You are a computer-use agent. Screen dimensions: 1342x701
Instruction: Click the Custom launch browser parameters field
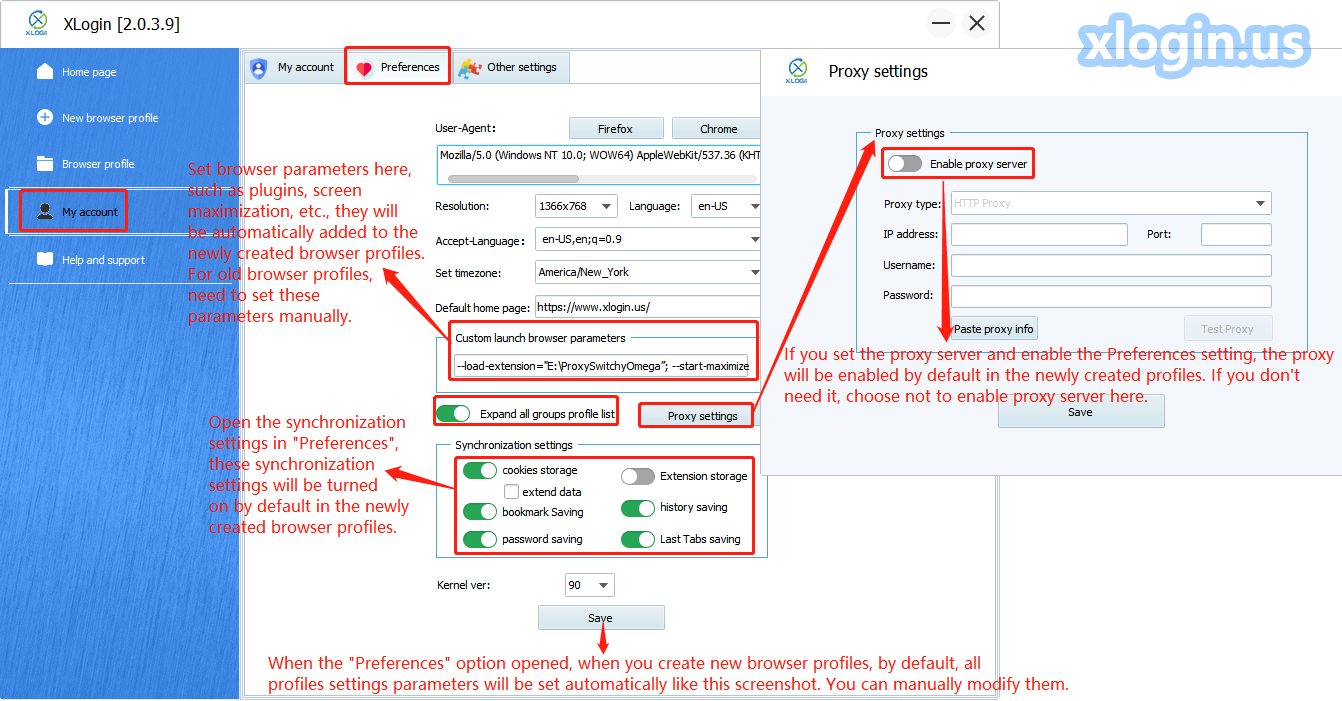tap(602, 366)
